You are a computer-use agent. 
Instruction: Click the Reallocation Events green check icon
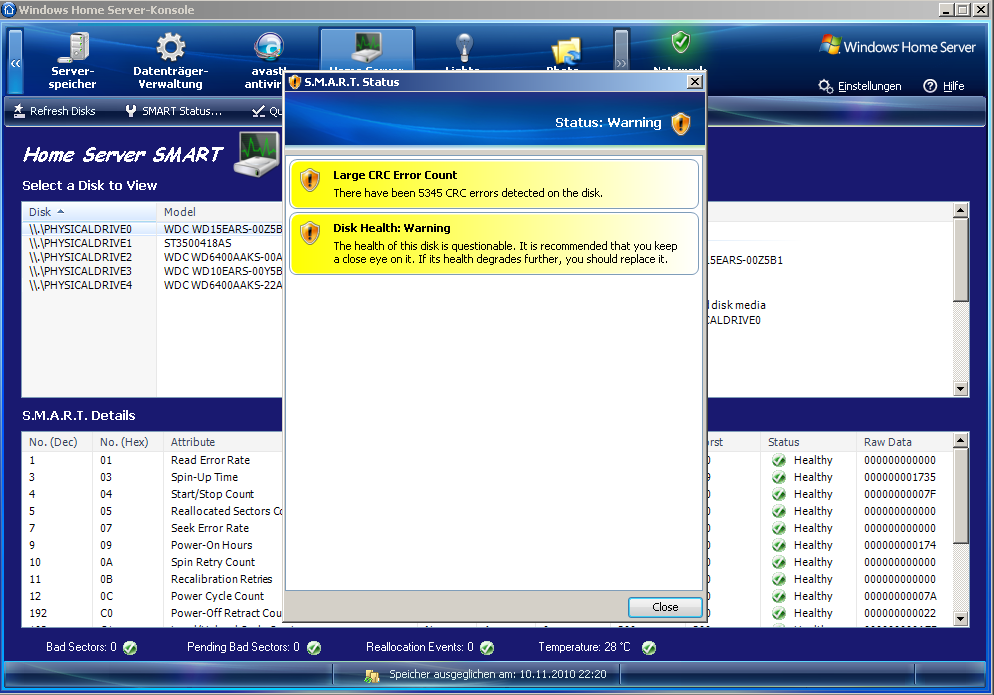(487, 647)
